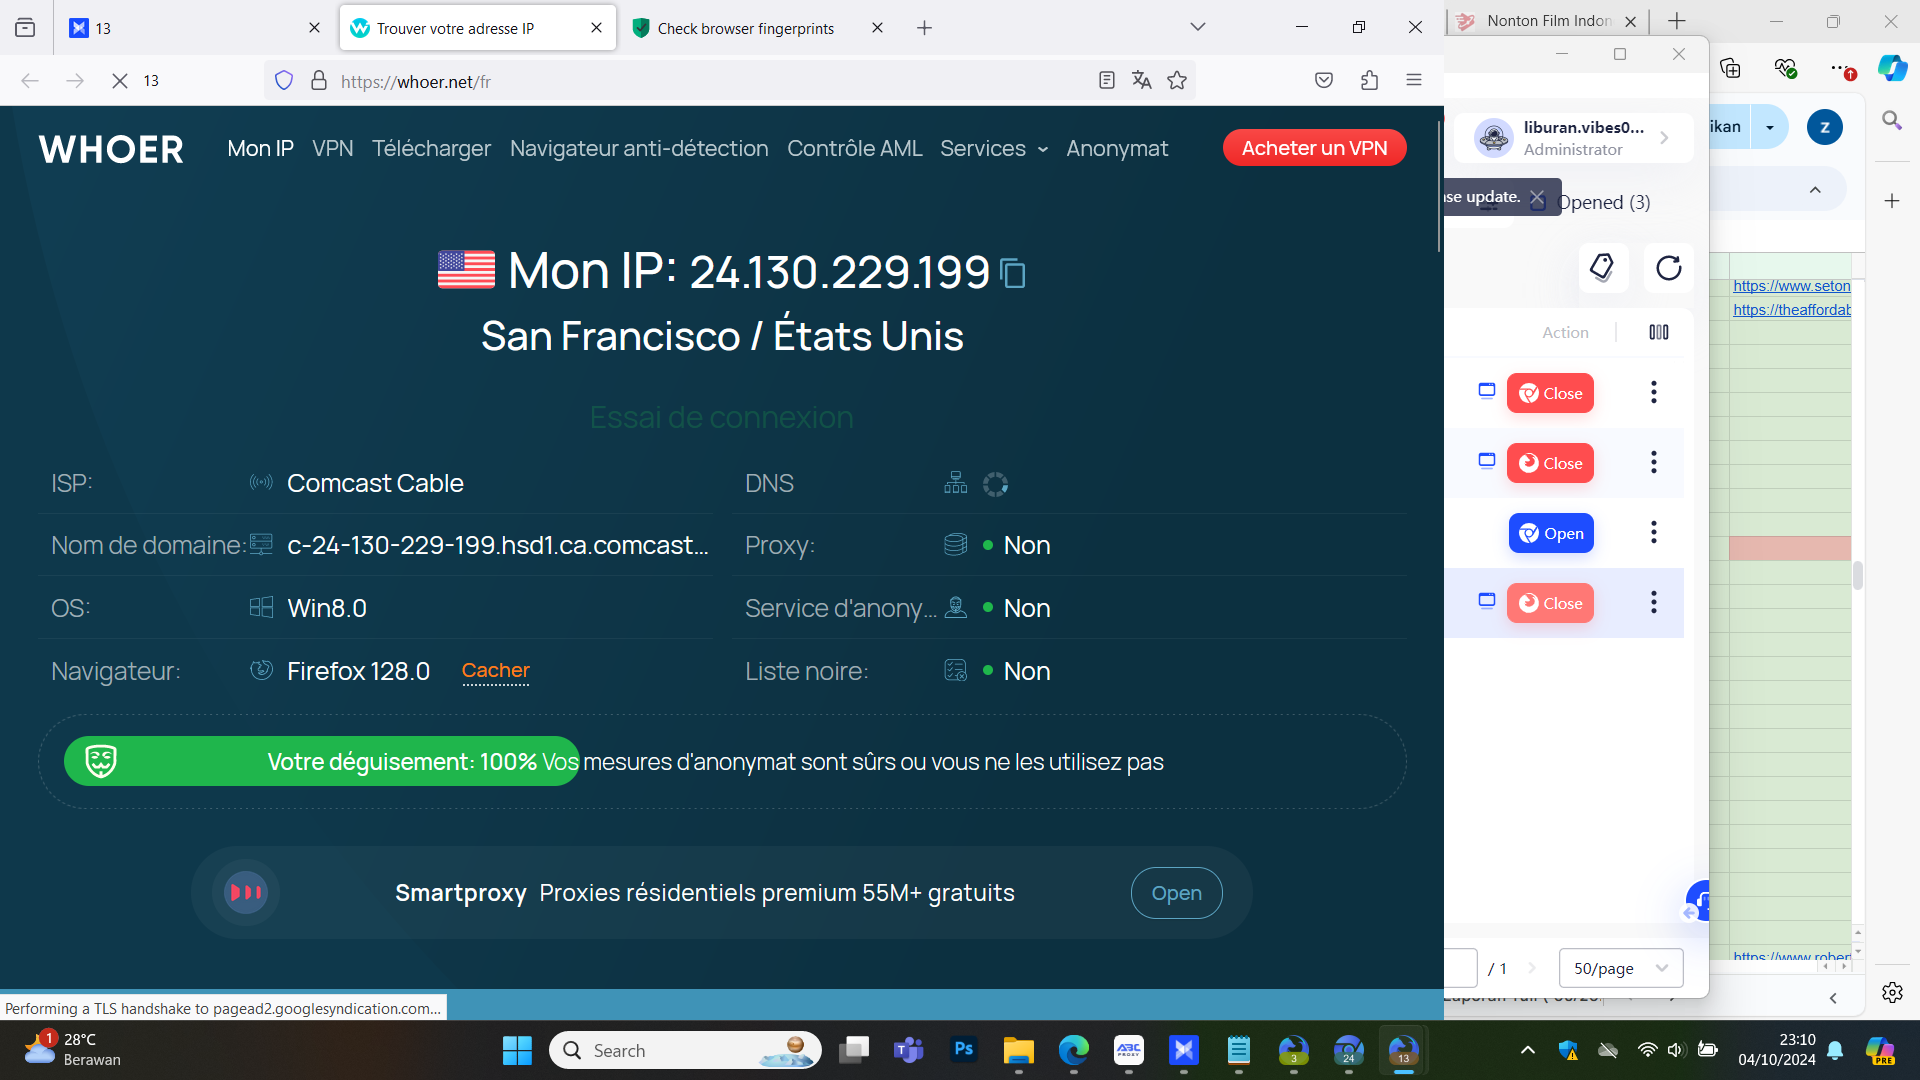Click the Windows Start button
Image resolution: width=1920 pixels, height=1080 pixels.
point(517,1050)
